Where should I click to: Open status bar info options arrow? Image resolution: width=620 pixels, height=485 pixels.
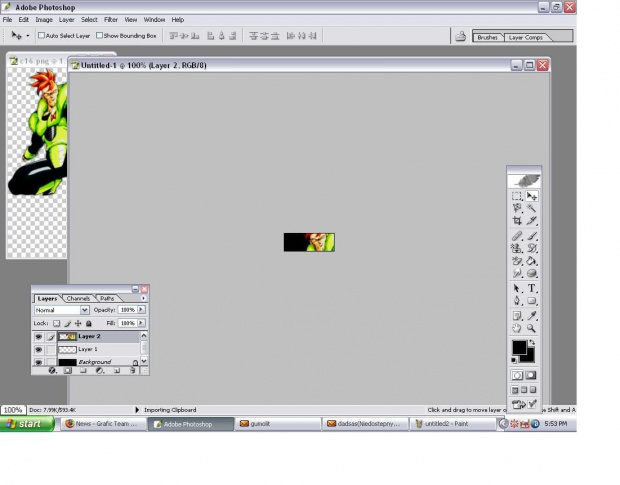click(x=137, y=410)
